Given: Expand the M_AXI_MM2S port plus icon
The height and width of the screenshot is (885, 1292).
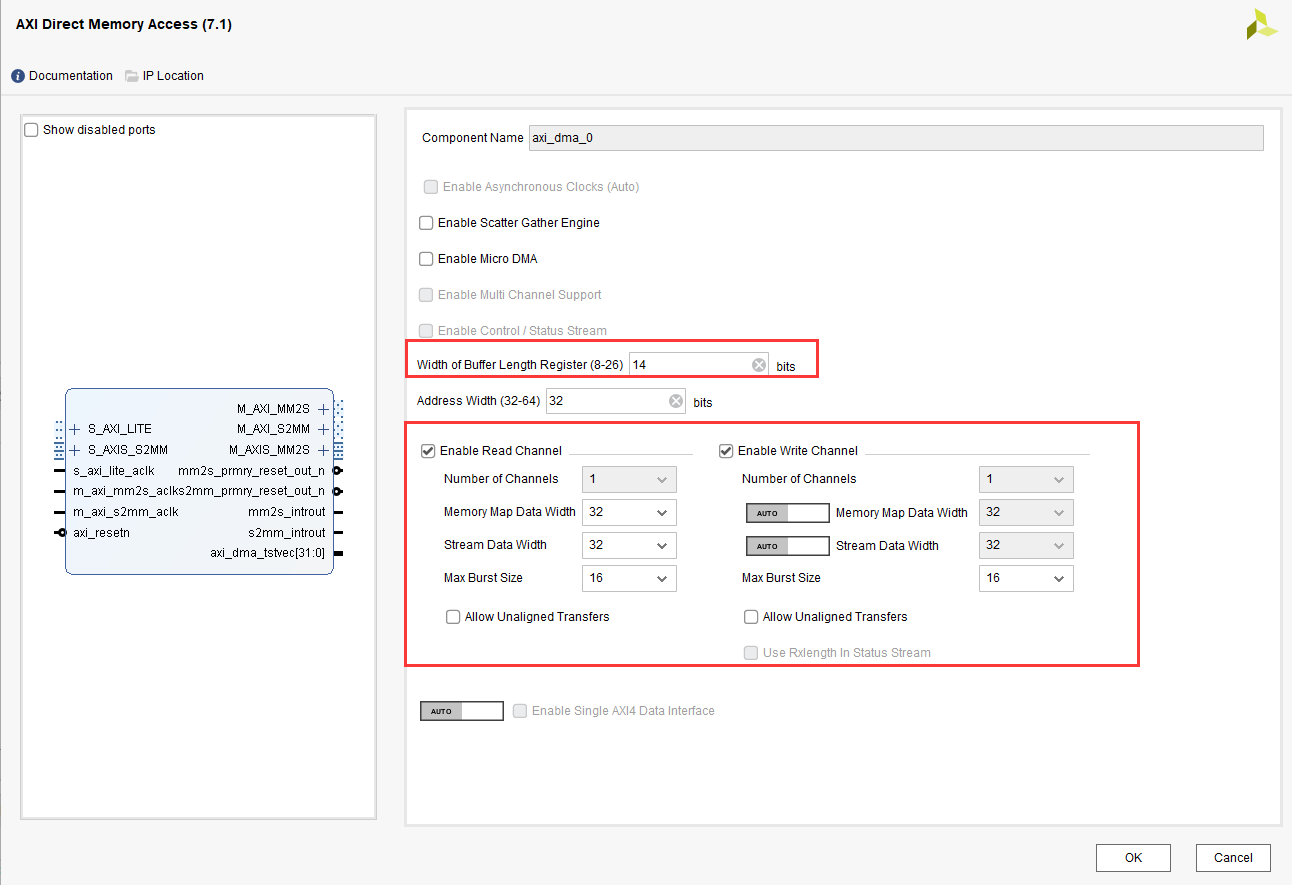Looking at the screenshot, I should 323,409.
